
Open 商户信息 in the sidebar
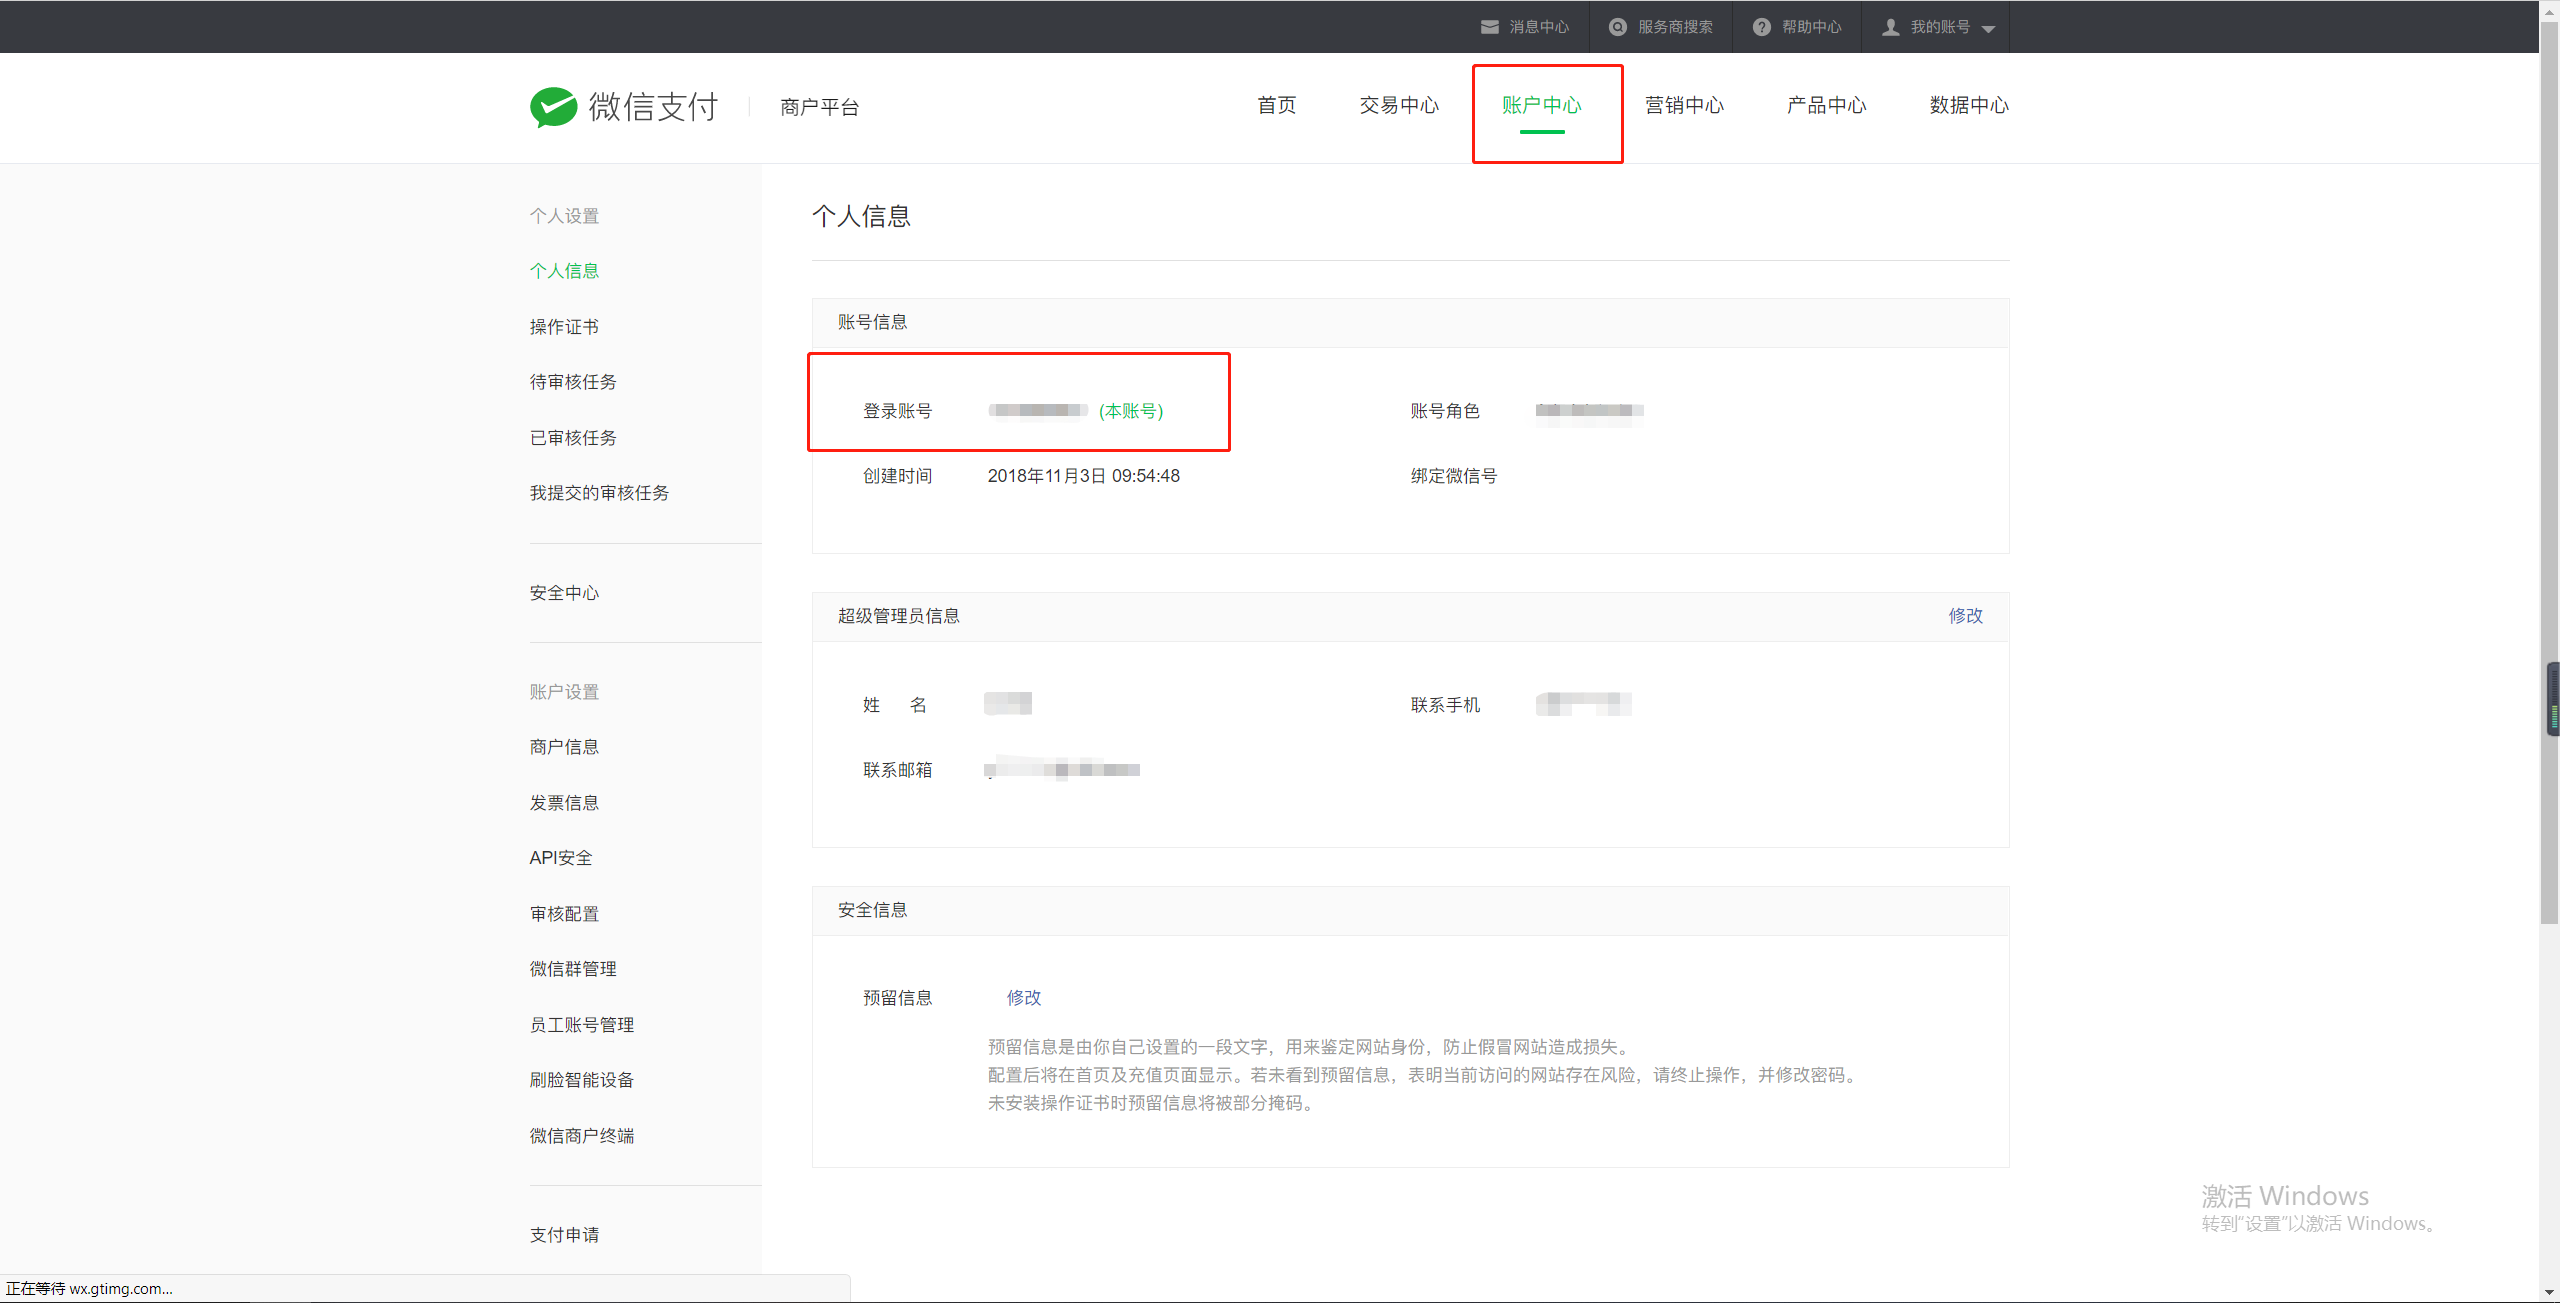pyautogui.click(x=564, y=747)
